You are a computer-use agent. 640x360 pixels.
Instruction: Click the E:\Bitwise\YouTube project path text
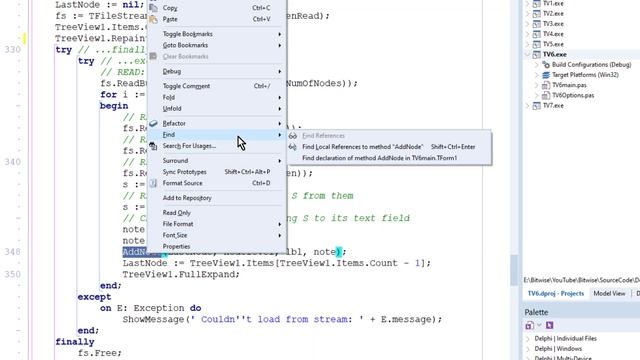tap(582, 280)
